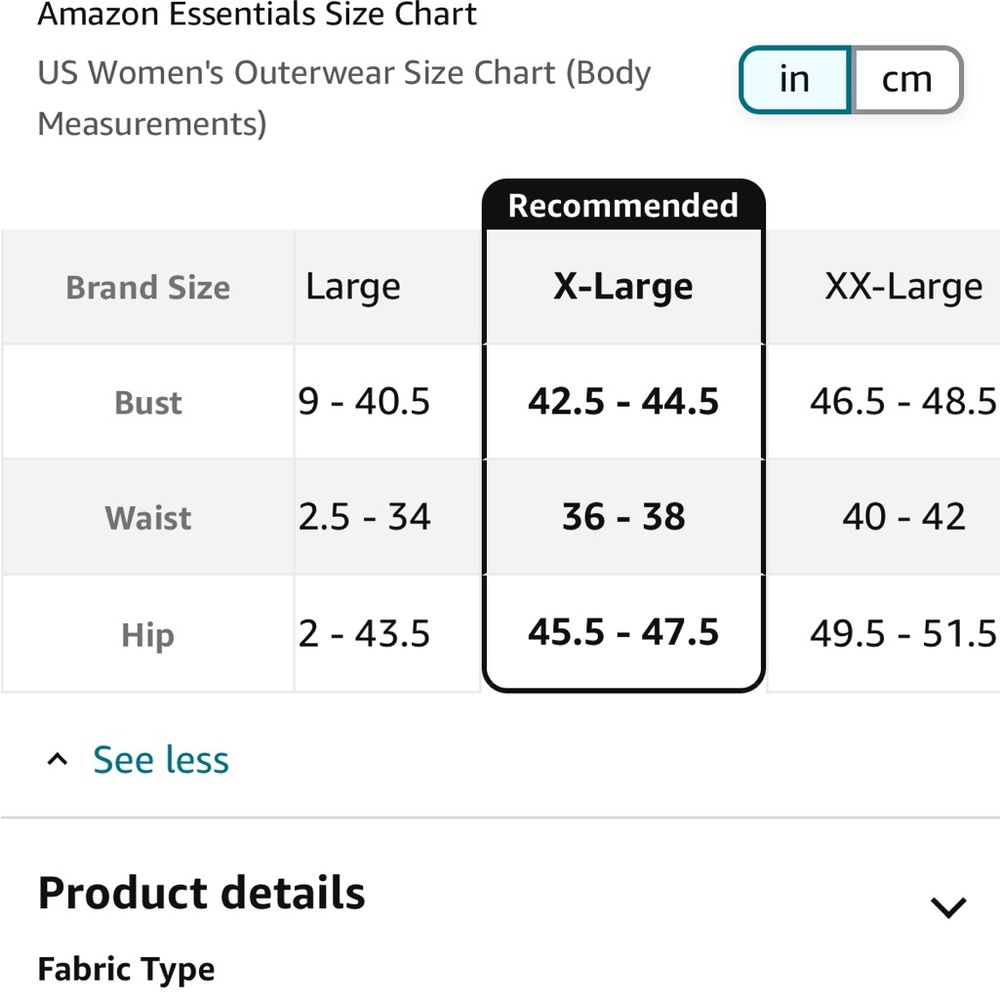1000x1000 pixels.
Task: Collapse the size chart via See less
Action: 160,760
